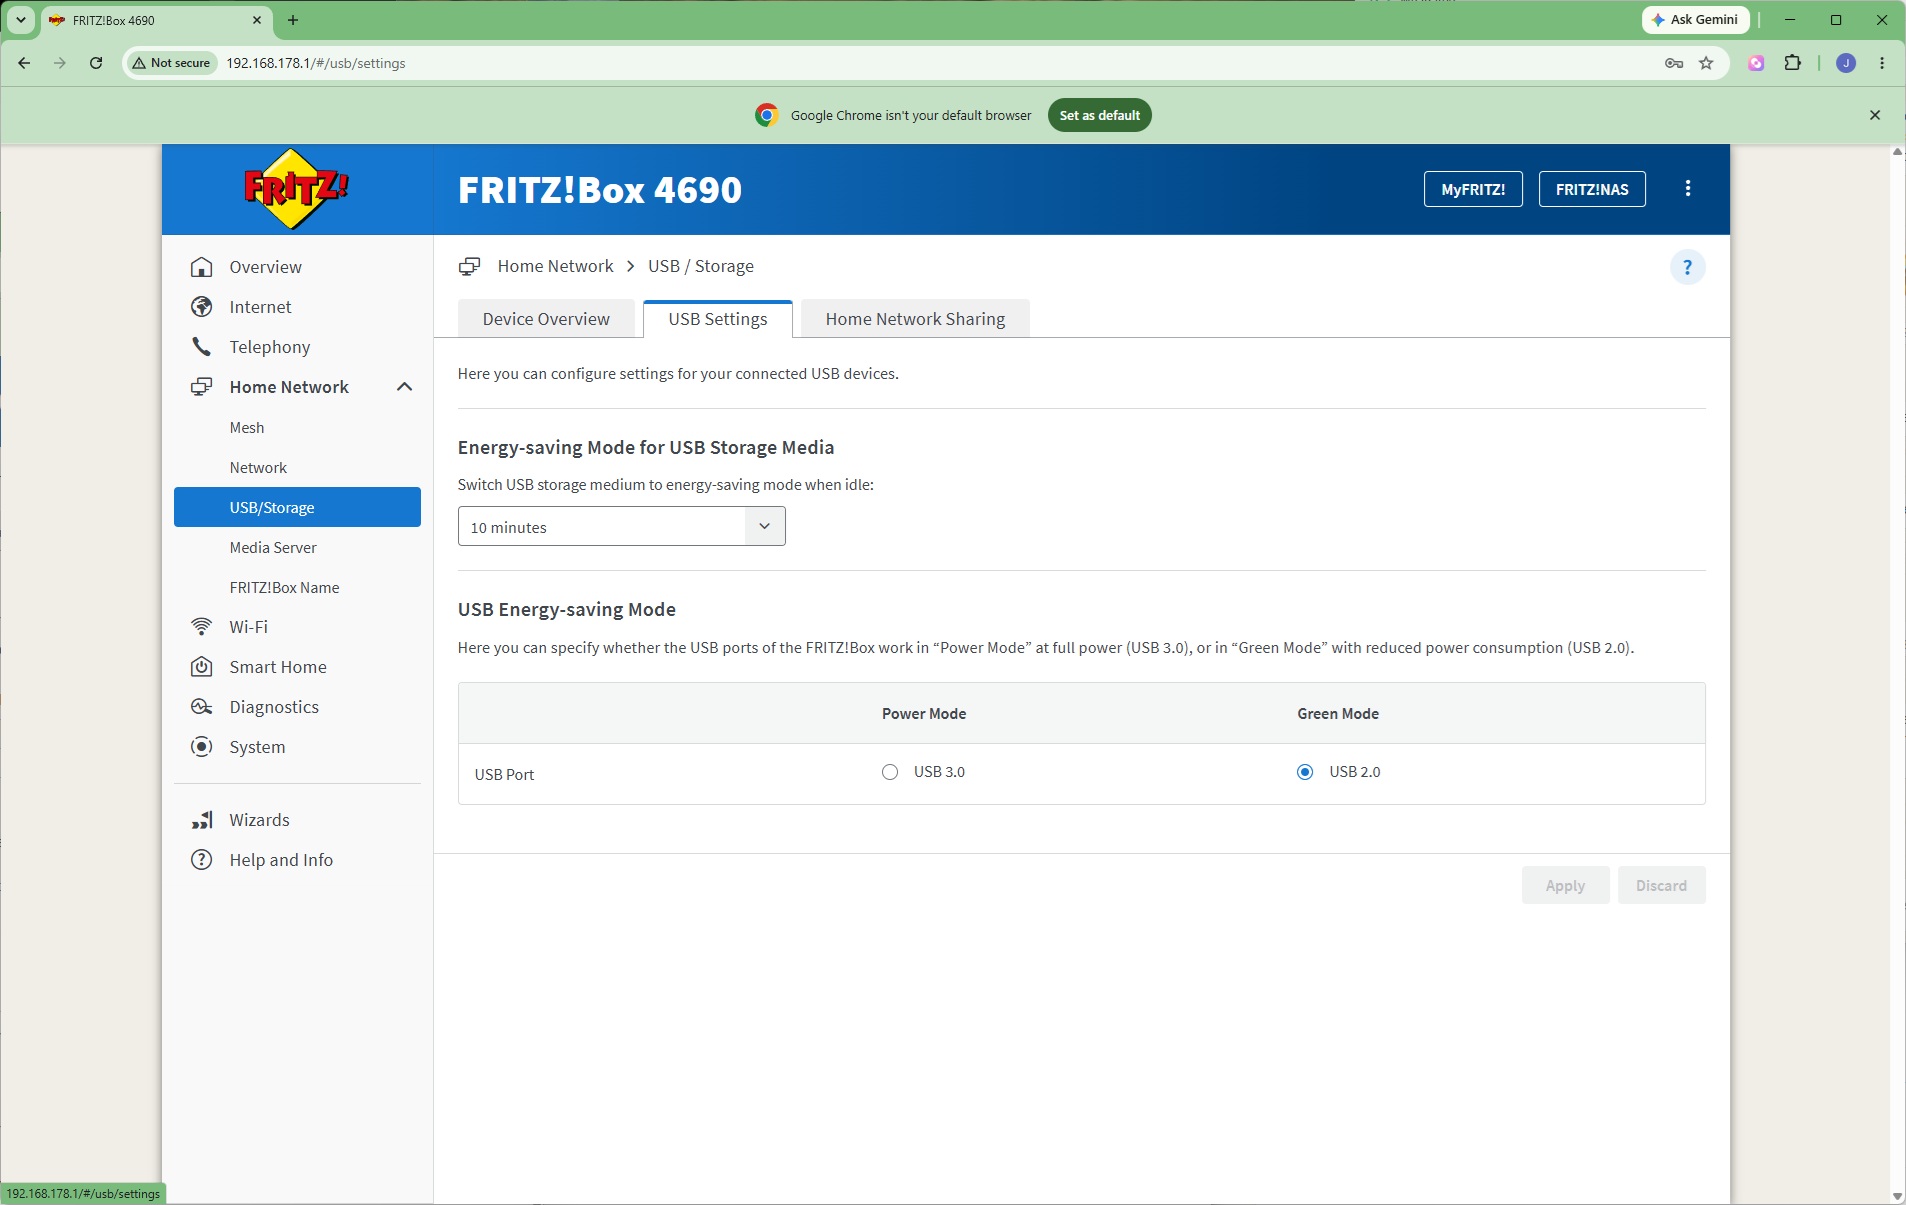Select the USB Settings tab
This screenshot has height=1205, width=1906.
point(718,319)
